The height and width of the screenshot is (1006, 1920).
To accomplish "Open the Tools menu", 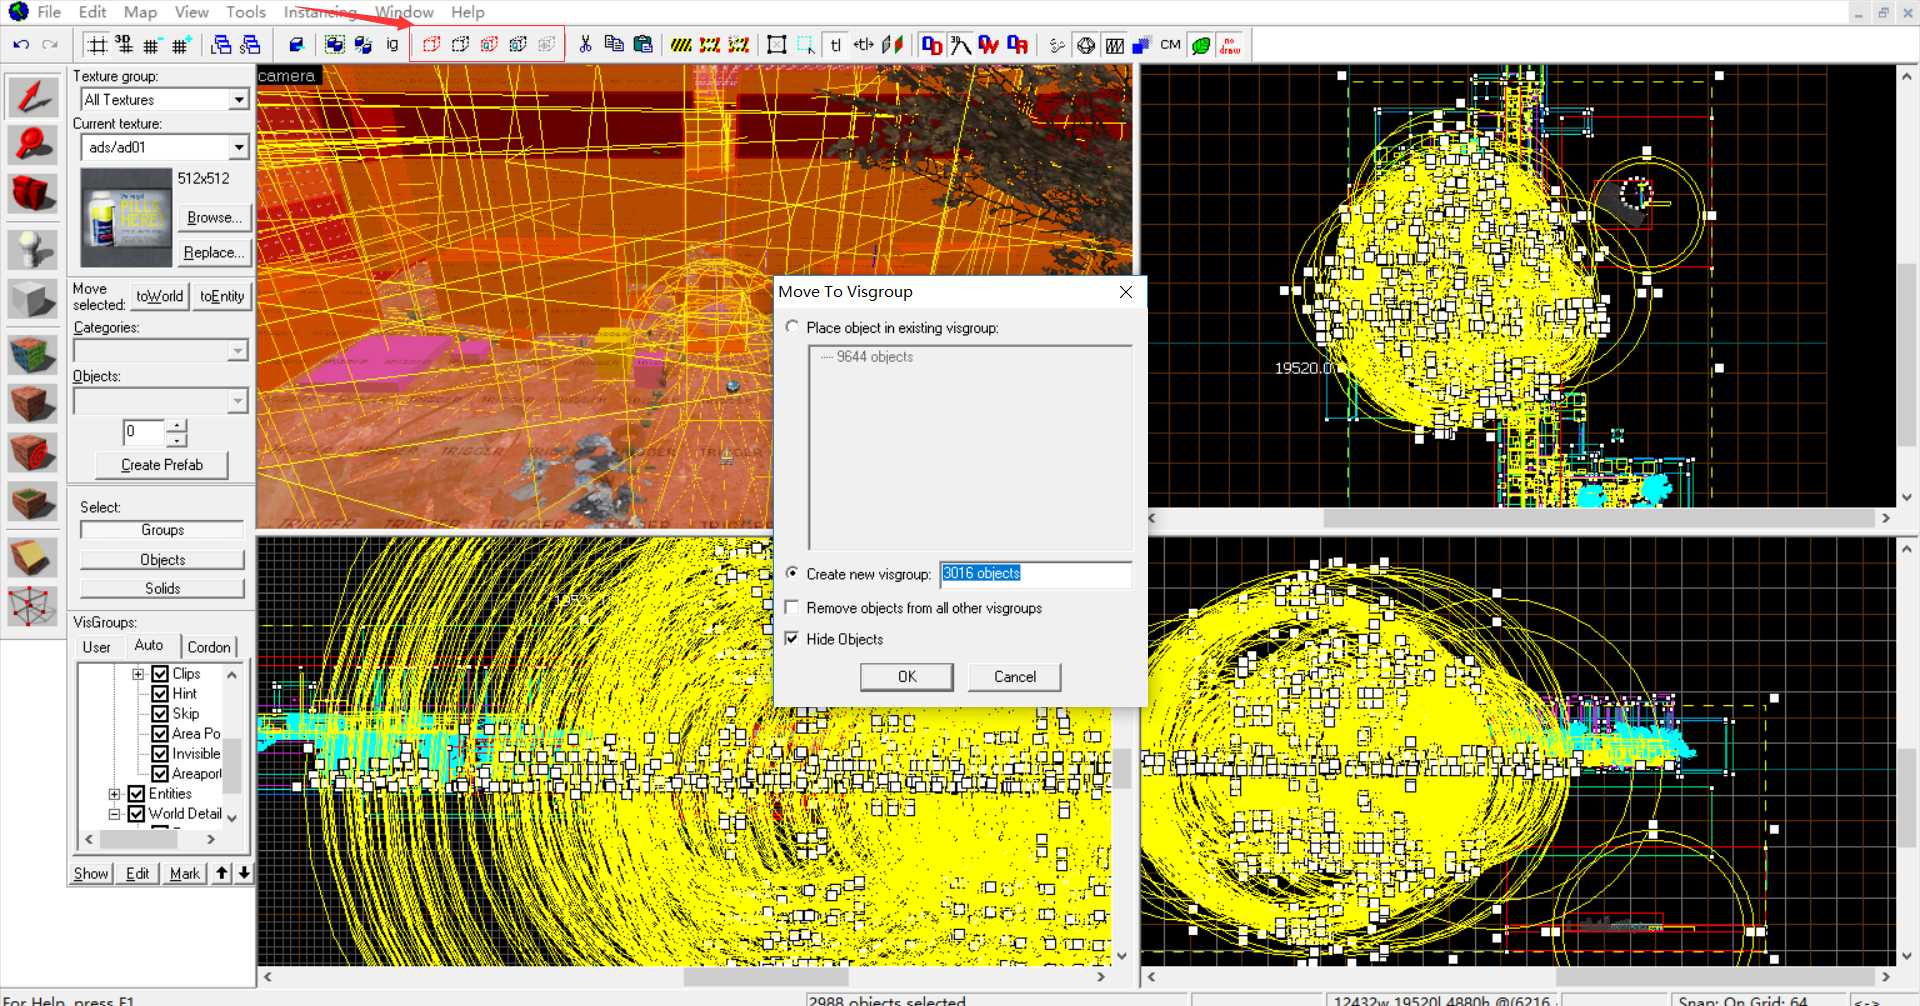I will 245,12.
